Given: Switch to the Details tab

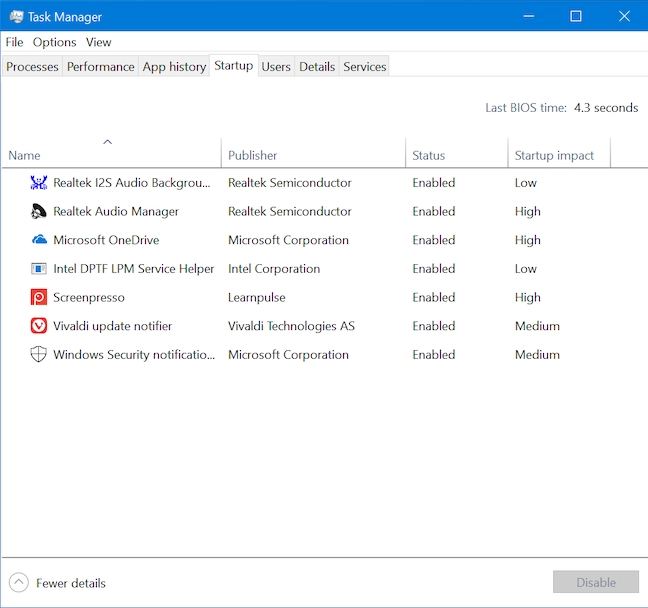Looking at the screenshot, I should pyautogui.click(x=317, y=67).
